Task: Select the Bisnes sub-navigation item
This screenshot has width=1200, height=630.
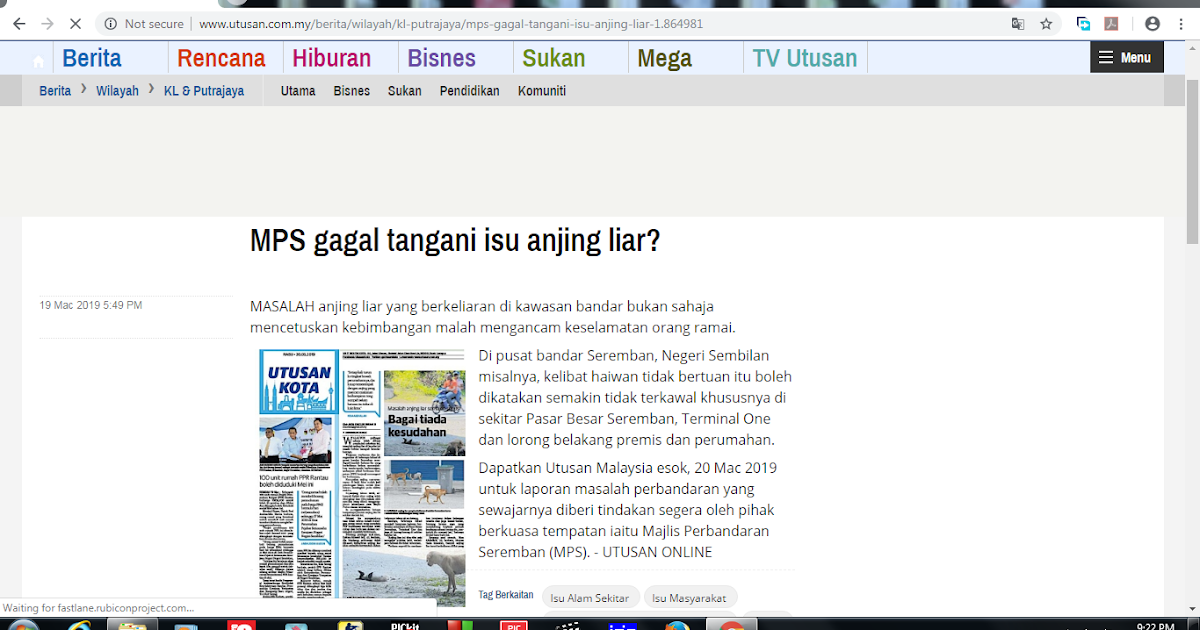Action: coord(352,91)
